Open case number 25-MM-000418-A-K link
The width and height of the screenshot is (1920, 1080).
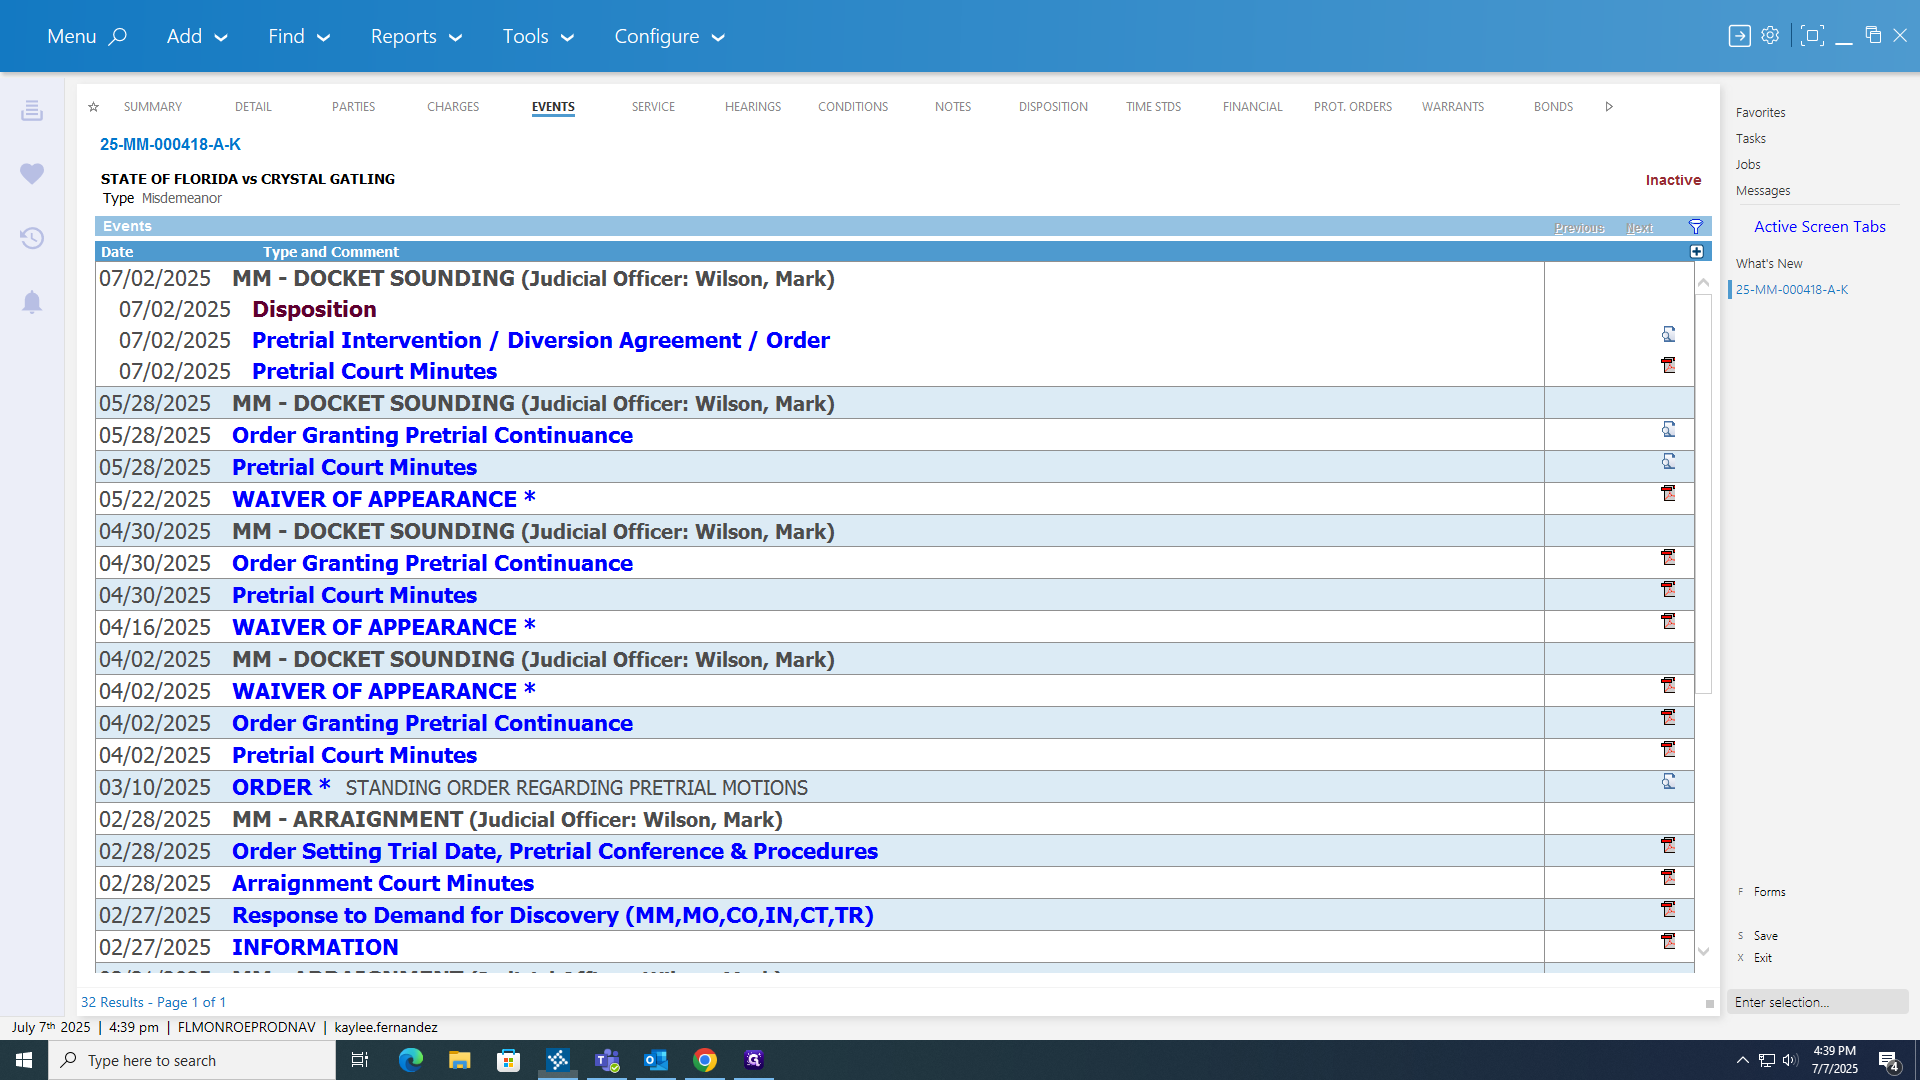pyautogui.click(x=170, y=145)
